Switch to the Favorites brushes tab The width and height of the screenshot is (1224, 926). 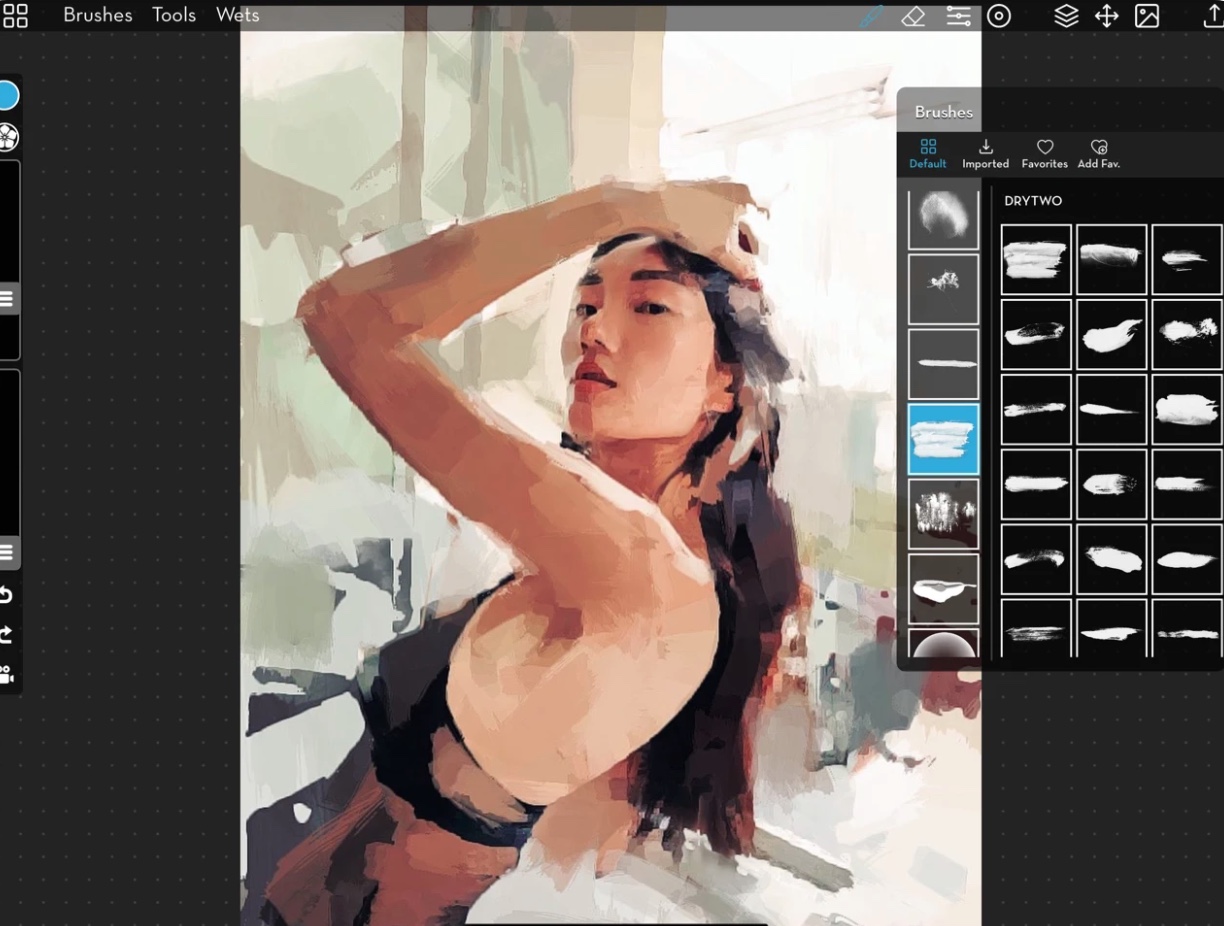tap(1044, 154)
